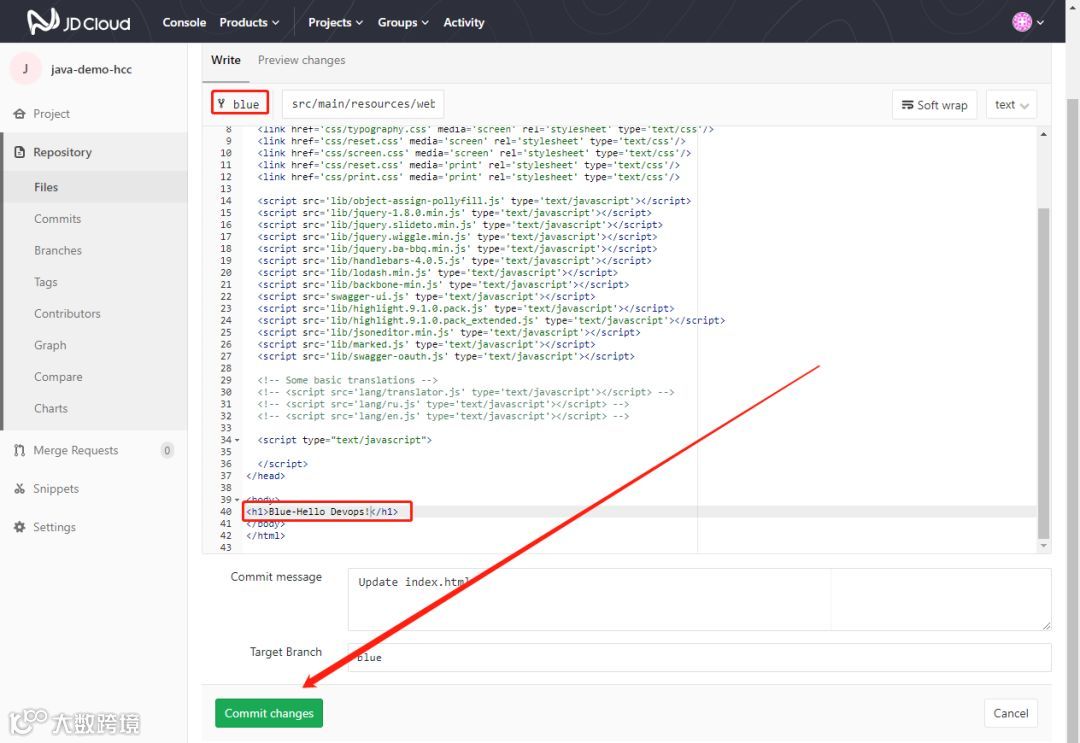Expand the Products dropdown menu

(x=249, y=22)
